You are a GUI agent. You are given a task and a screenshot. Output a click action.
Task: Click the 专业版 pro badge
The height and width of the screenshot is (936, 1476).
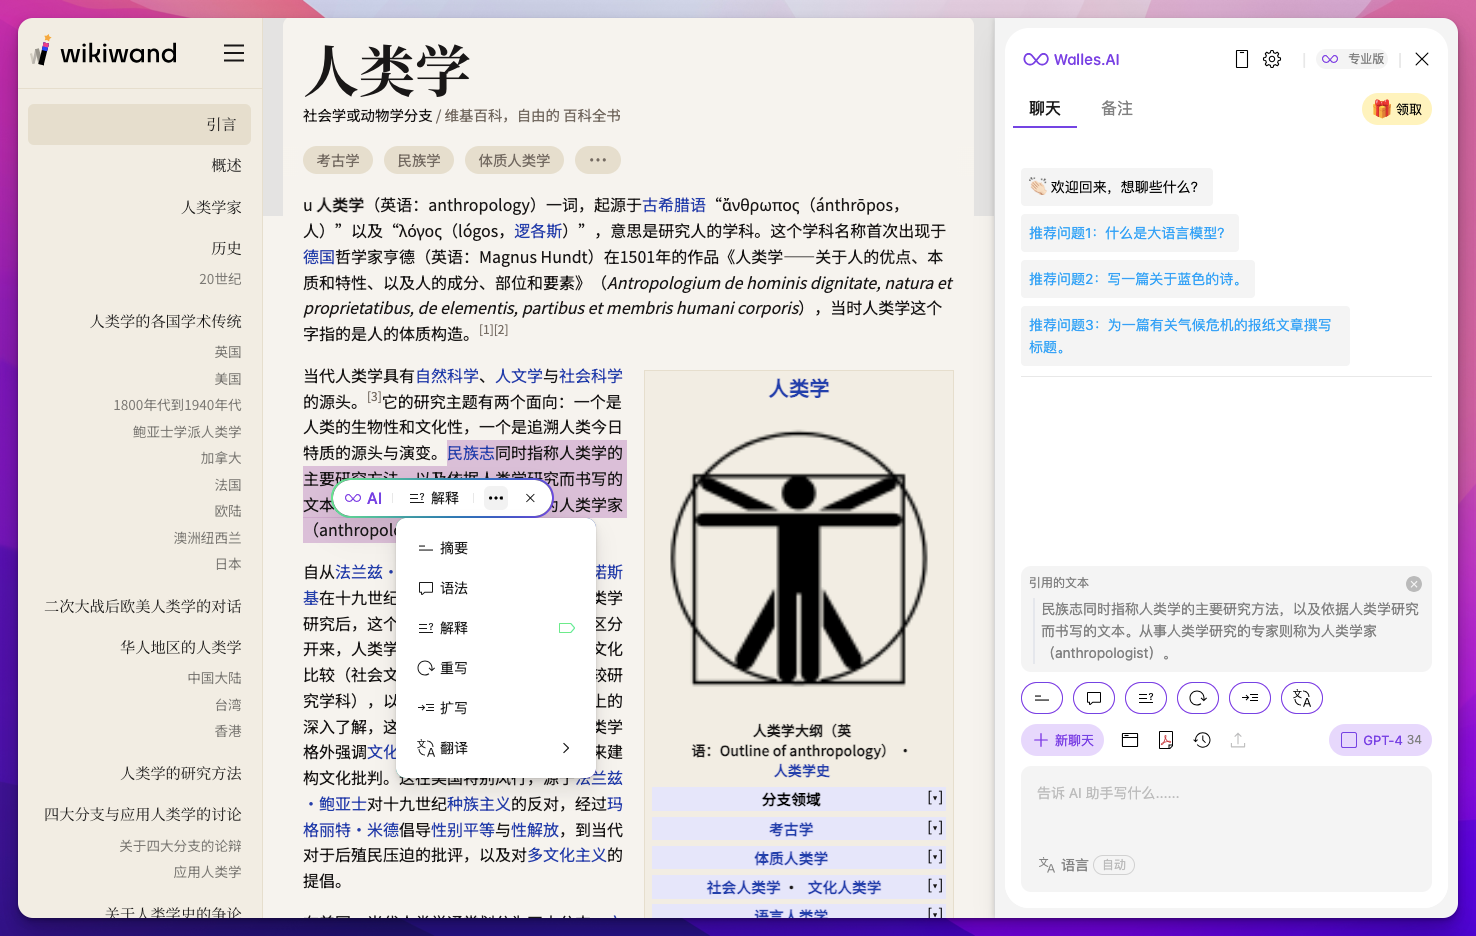[x=1353, y=59]
